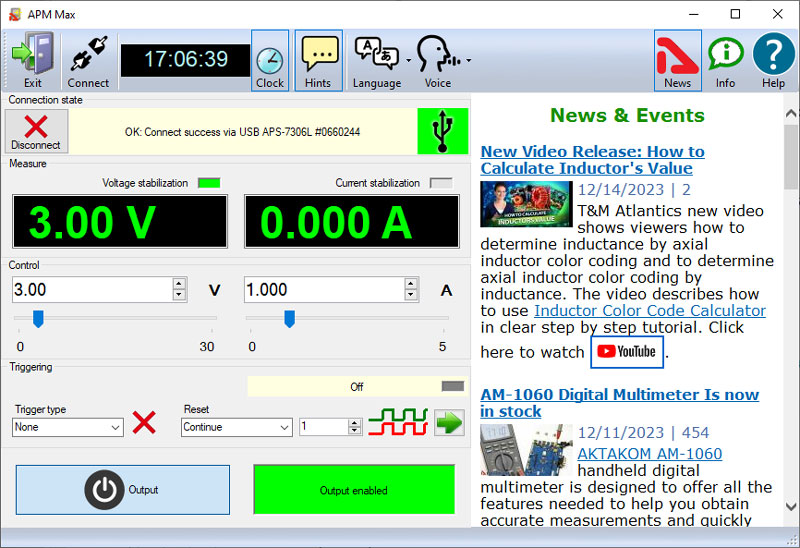Click the News & Events heading
Image resolution: width=800 pixels, height=548 pixels.
[627, 115]
